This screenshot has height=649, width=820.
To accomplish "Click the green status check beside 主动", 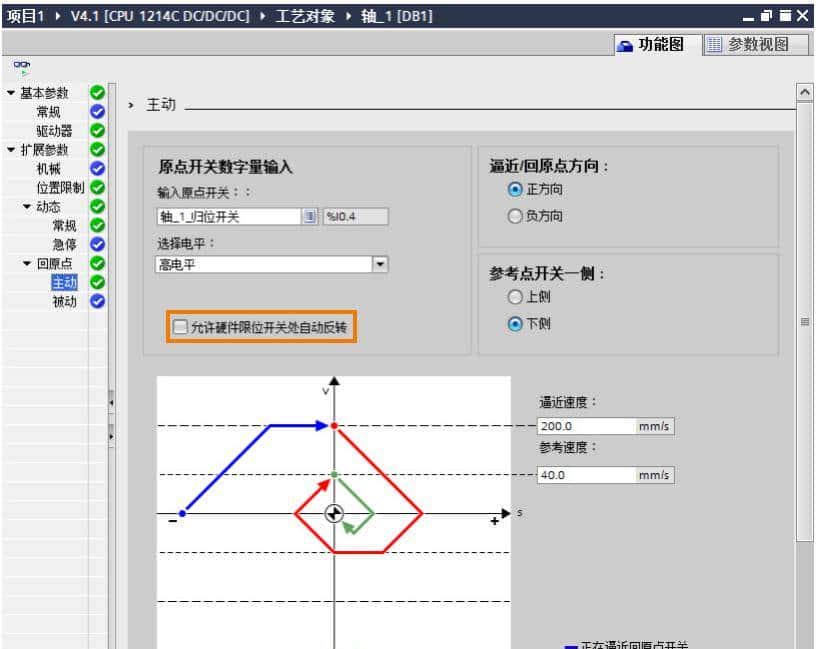I will [96, 281].
